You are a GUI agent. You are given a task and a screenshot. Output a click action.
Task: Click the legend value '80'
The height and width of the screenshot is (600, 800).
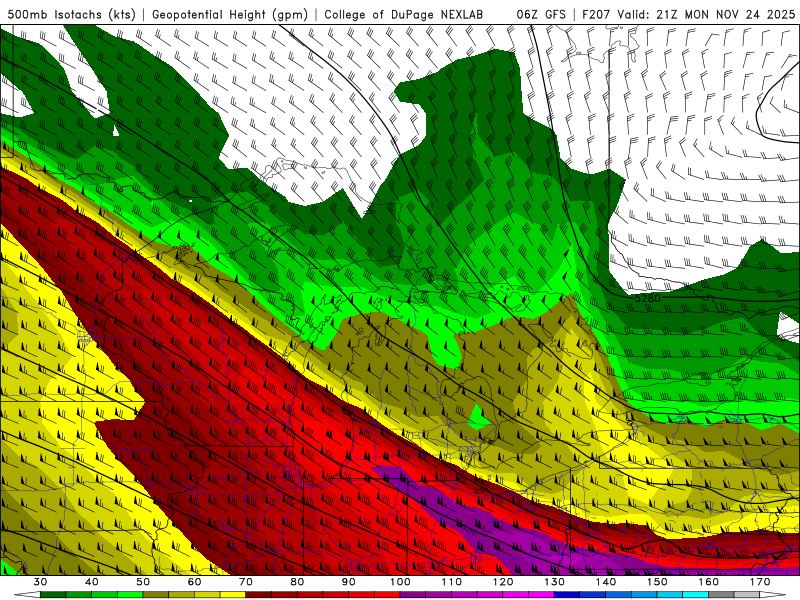tap(297, 582)
